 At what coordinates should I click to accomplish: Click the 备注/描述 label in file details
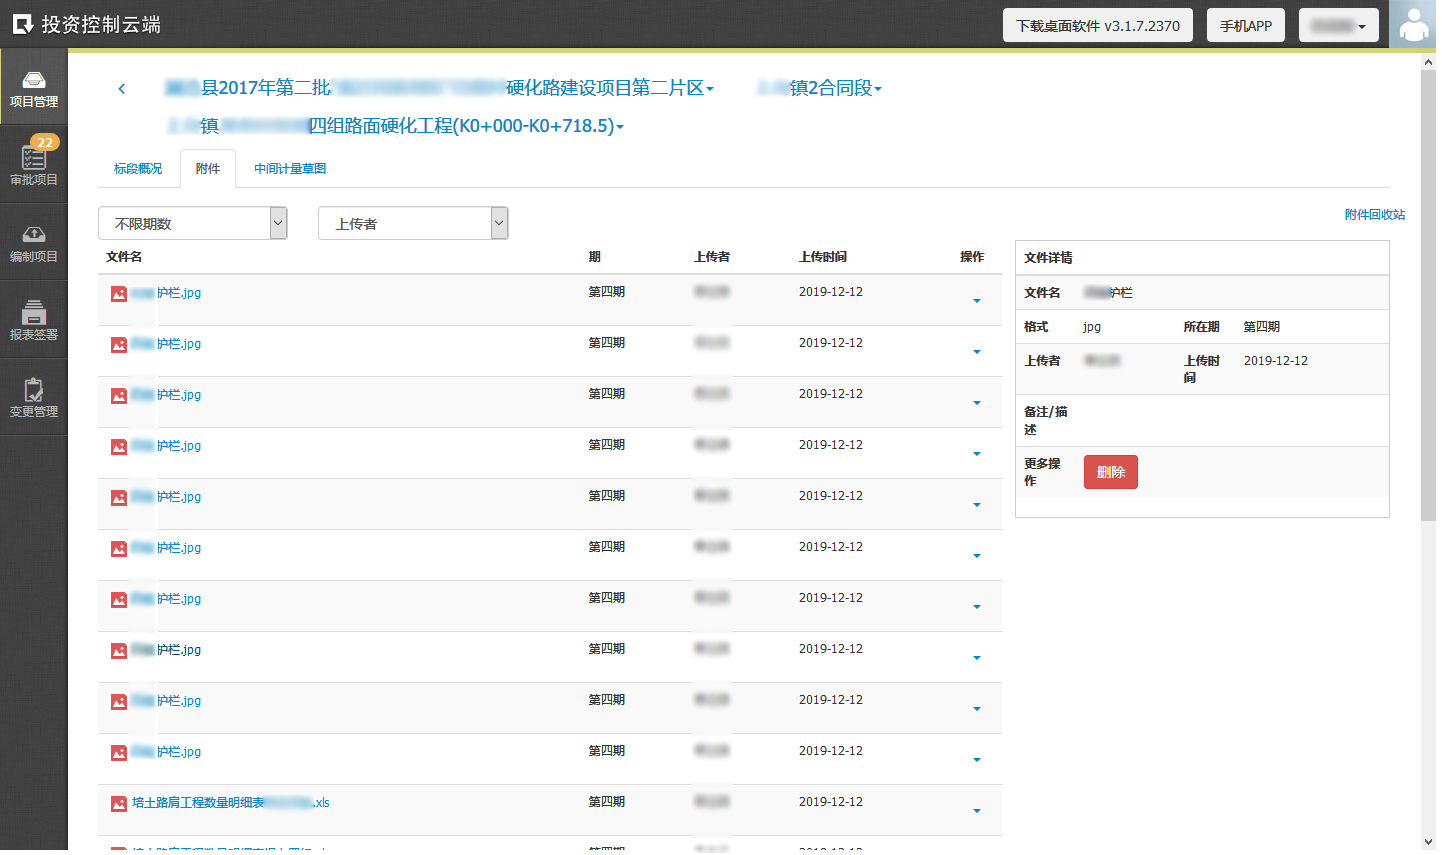(1046, 421)
